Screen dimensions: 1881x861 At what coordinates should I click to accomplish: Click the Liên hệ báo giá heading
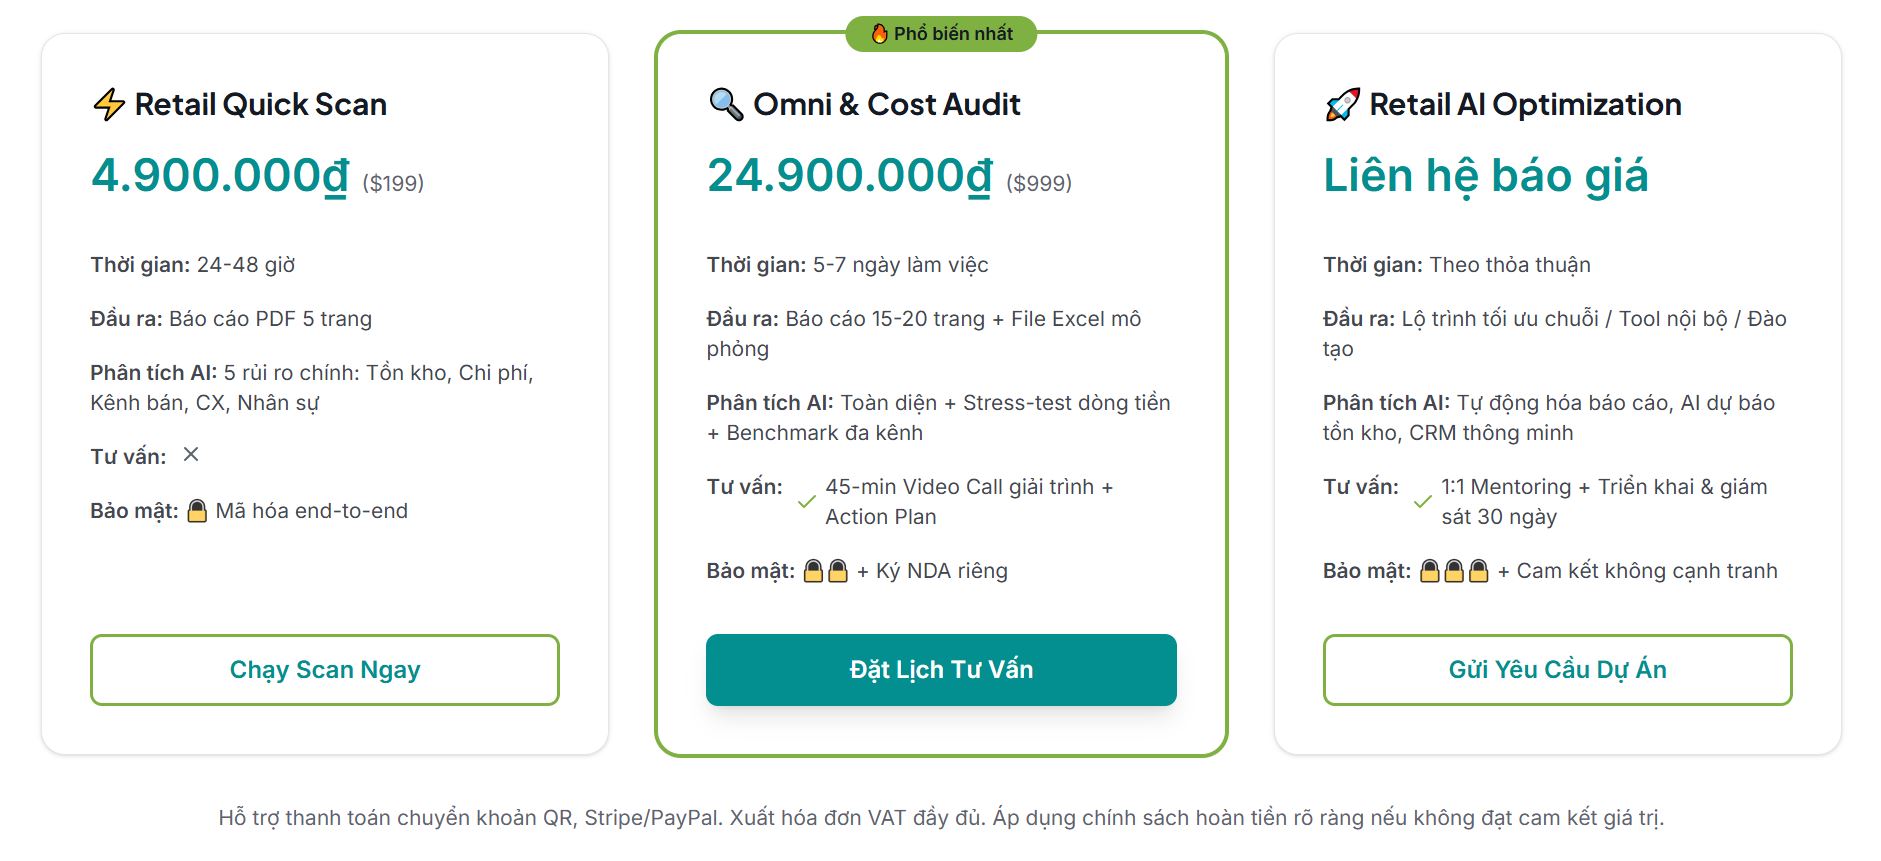1485,176
